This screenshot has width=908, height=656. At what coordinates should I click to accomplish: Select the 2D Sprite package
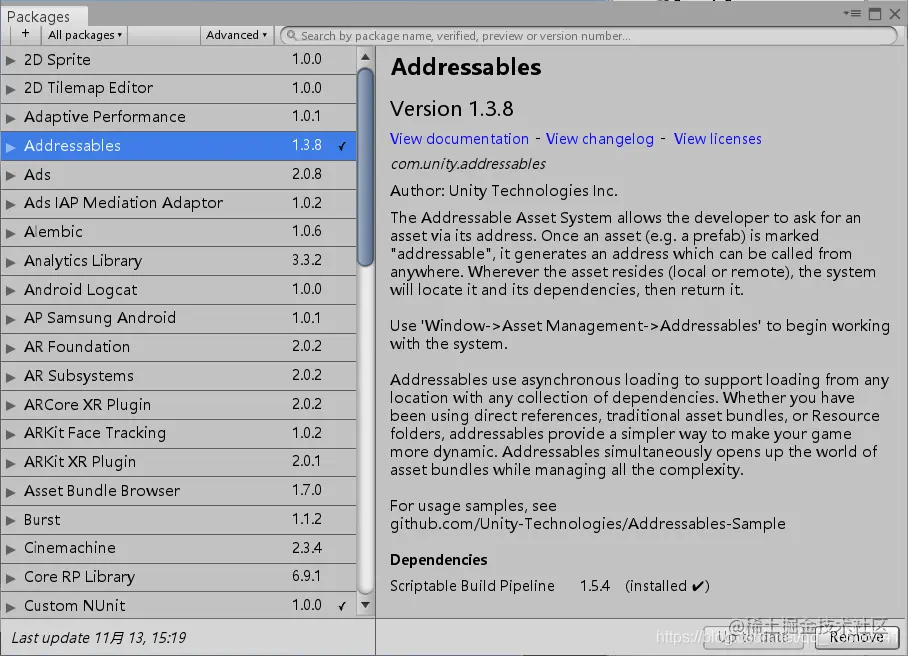point(178,60)
